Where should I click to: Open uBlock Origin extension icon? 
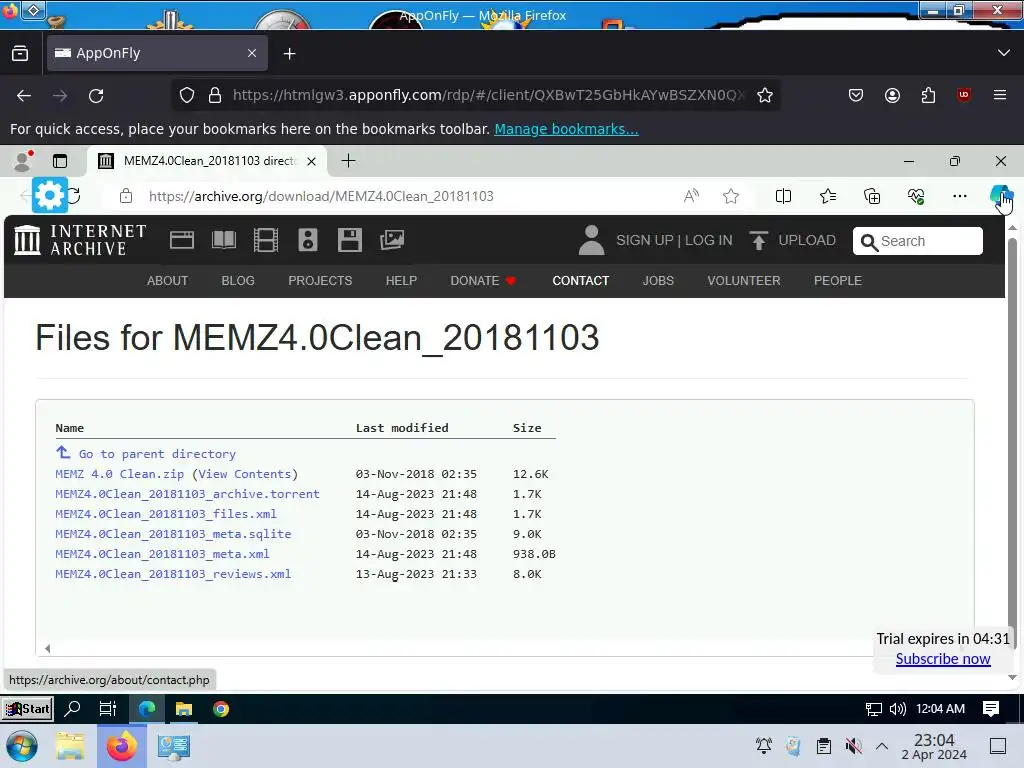pyautogui.click(x=964, y=95)
